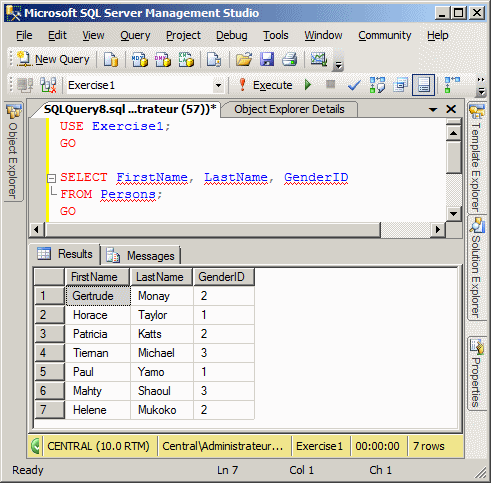This screenshot has width=491, height=483.
Task: Open the File menu
Action: click(24, 35)
